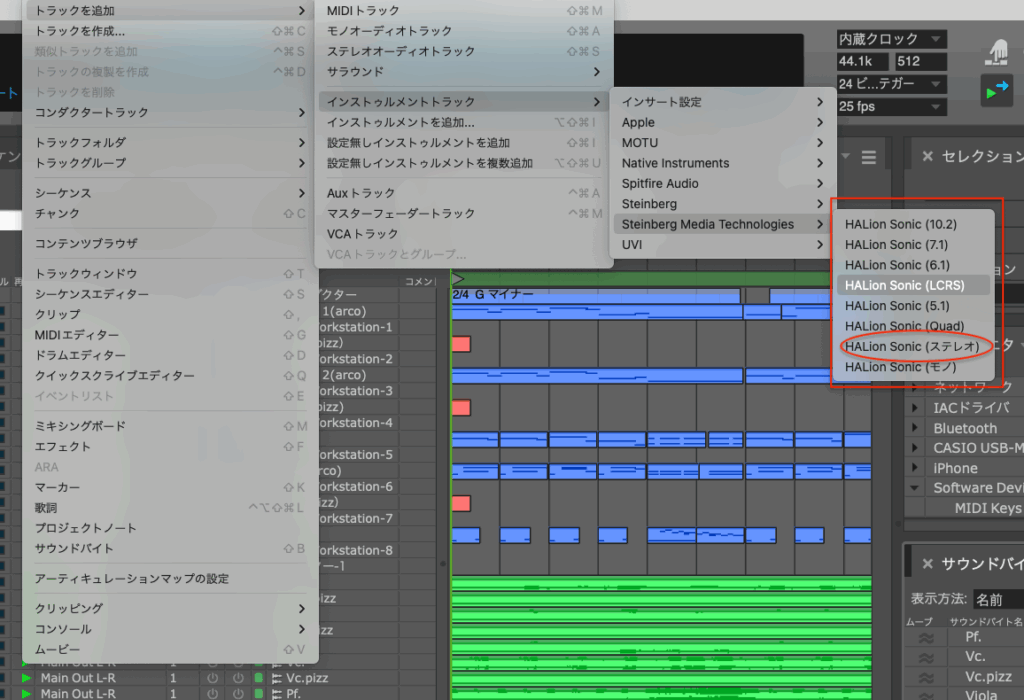Toggle the first power button on Vc.pizz track
The image size is (1024, 700).
pos(212,678)
